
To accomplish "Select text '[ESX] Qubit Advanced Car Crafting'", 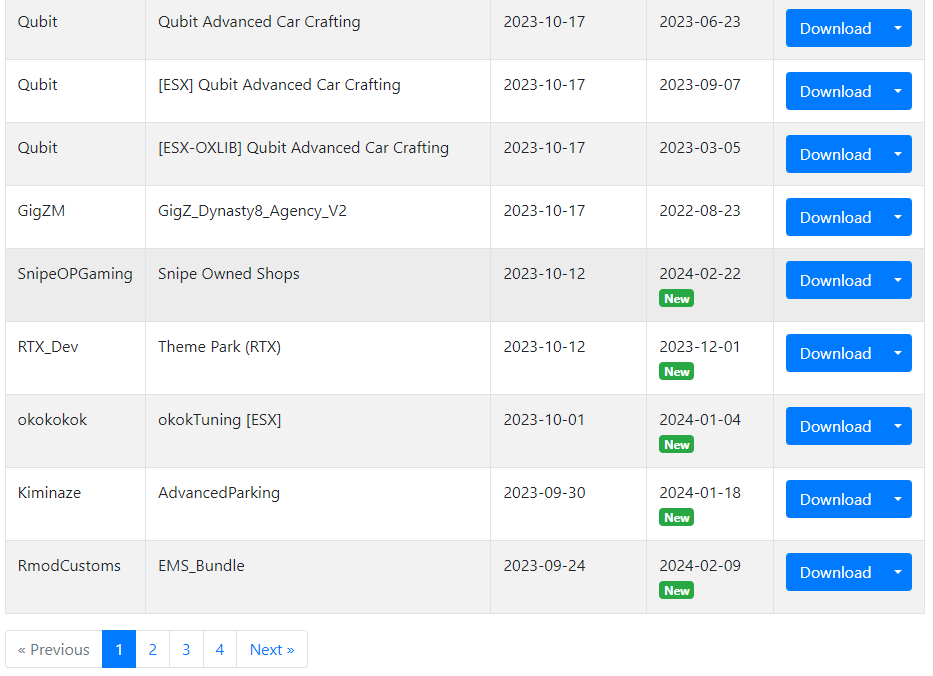I will pyautogui.click(x=279, y=85).
